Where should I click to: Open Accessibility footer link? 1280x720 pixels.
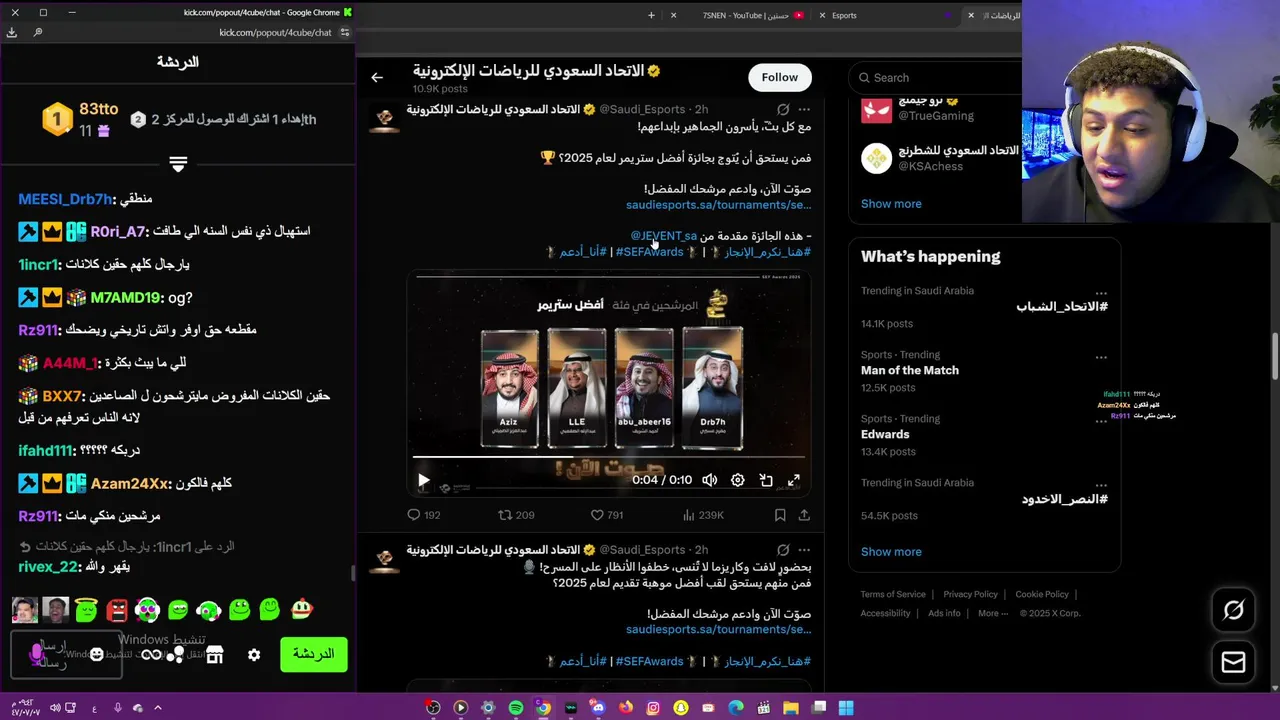tap(885, 613)
